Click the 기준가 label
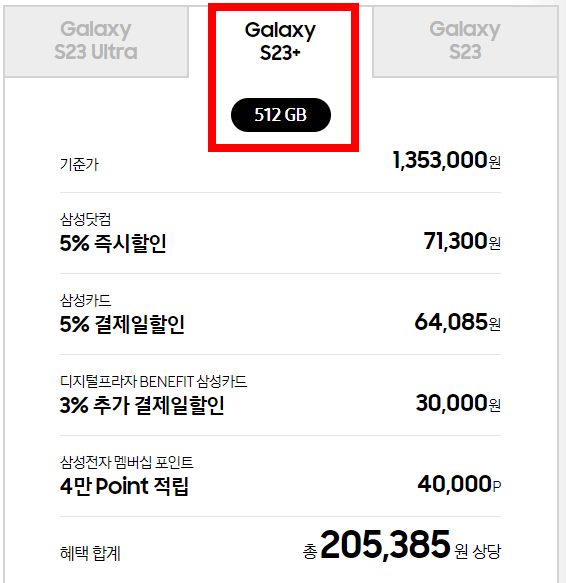Screen dimensions: 566x583 [79, 164]
